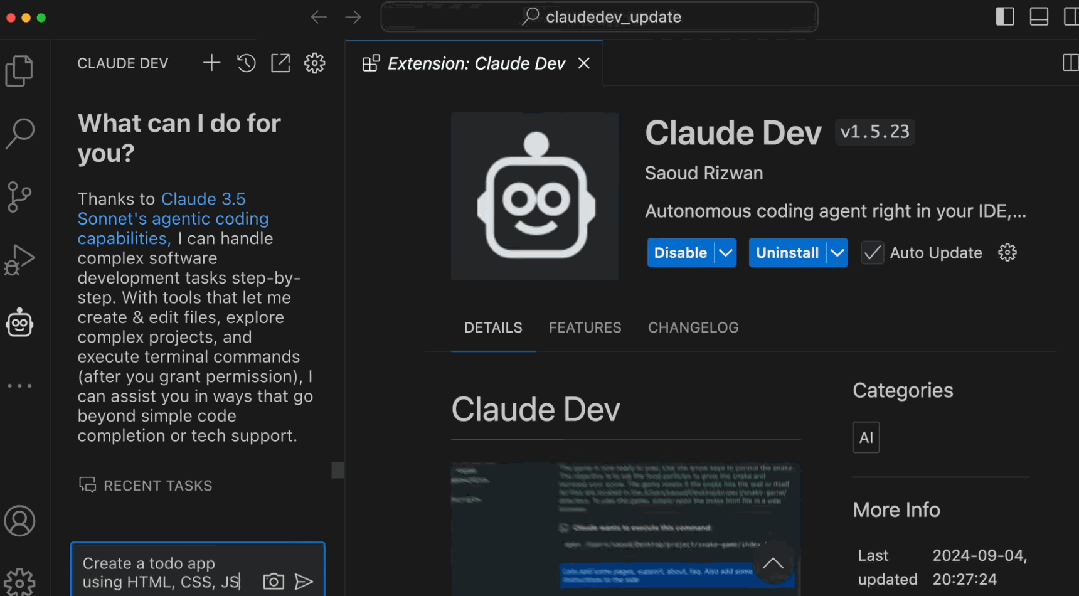Open the Explorer view in activity bar
Image resolution: width=1079 pixels, height=596 pixels.
pyautogui.click(x=19, y=70)
